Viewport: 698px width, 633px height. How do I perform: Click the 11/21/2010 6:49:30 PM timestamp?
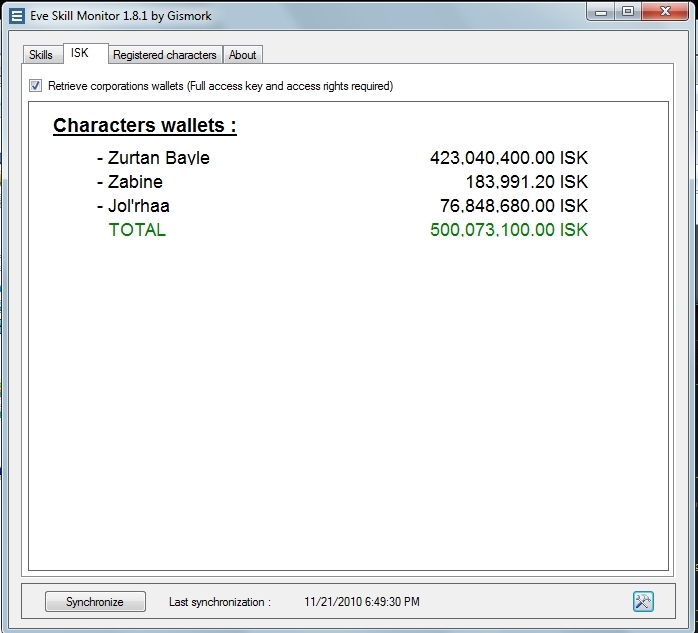click(362, 602)
